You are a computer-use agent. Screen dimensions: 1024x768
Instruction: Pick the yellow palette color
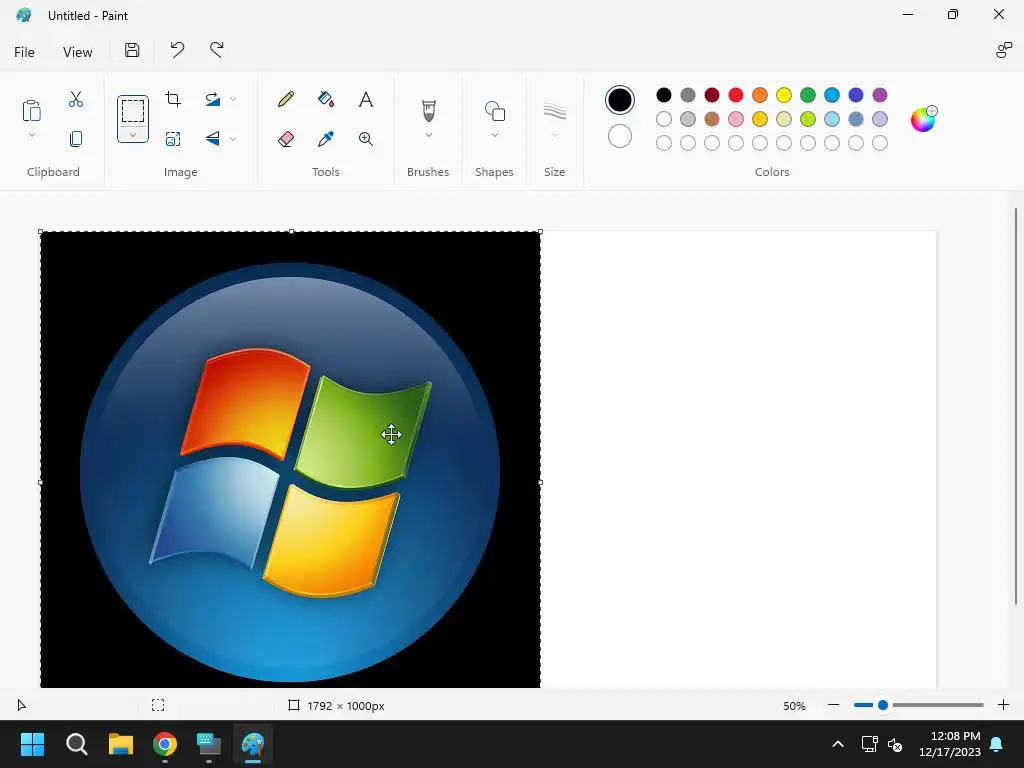point(784,95)
